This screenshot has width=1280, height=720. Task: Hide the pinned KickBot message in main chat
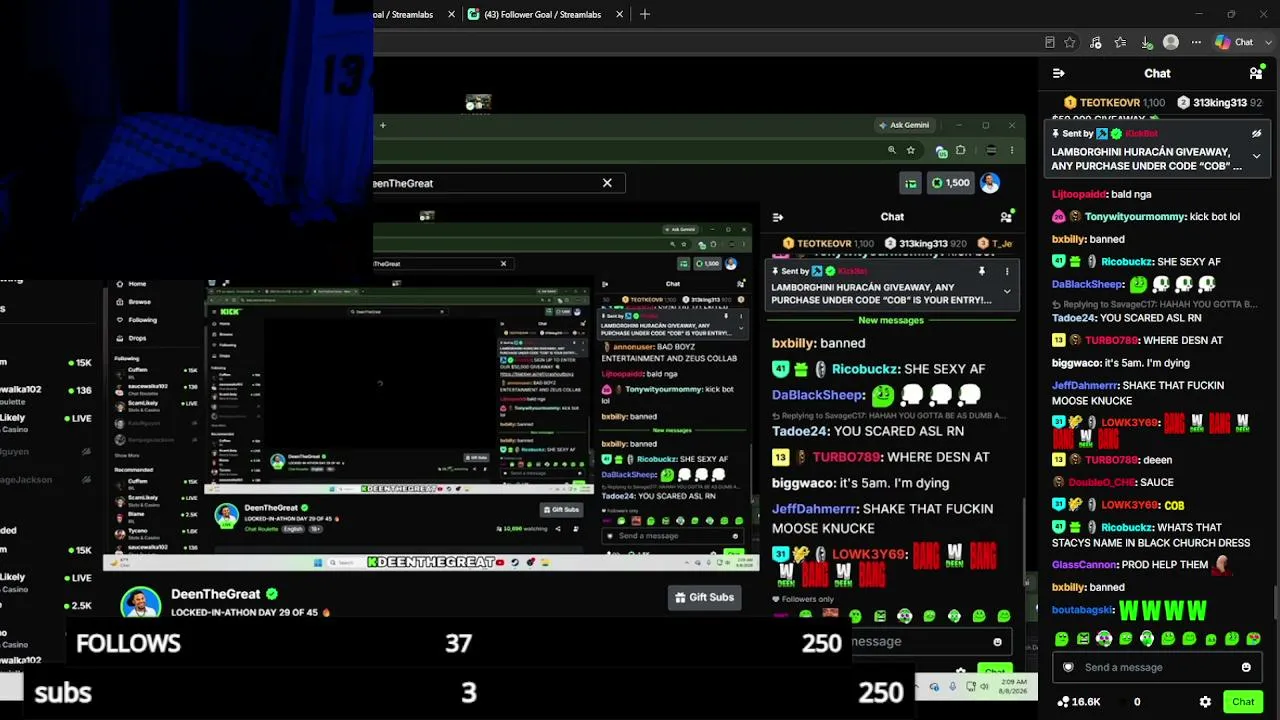[x=1257, y=133]
